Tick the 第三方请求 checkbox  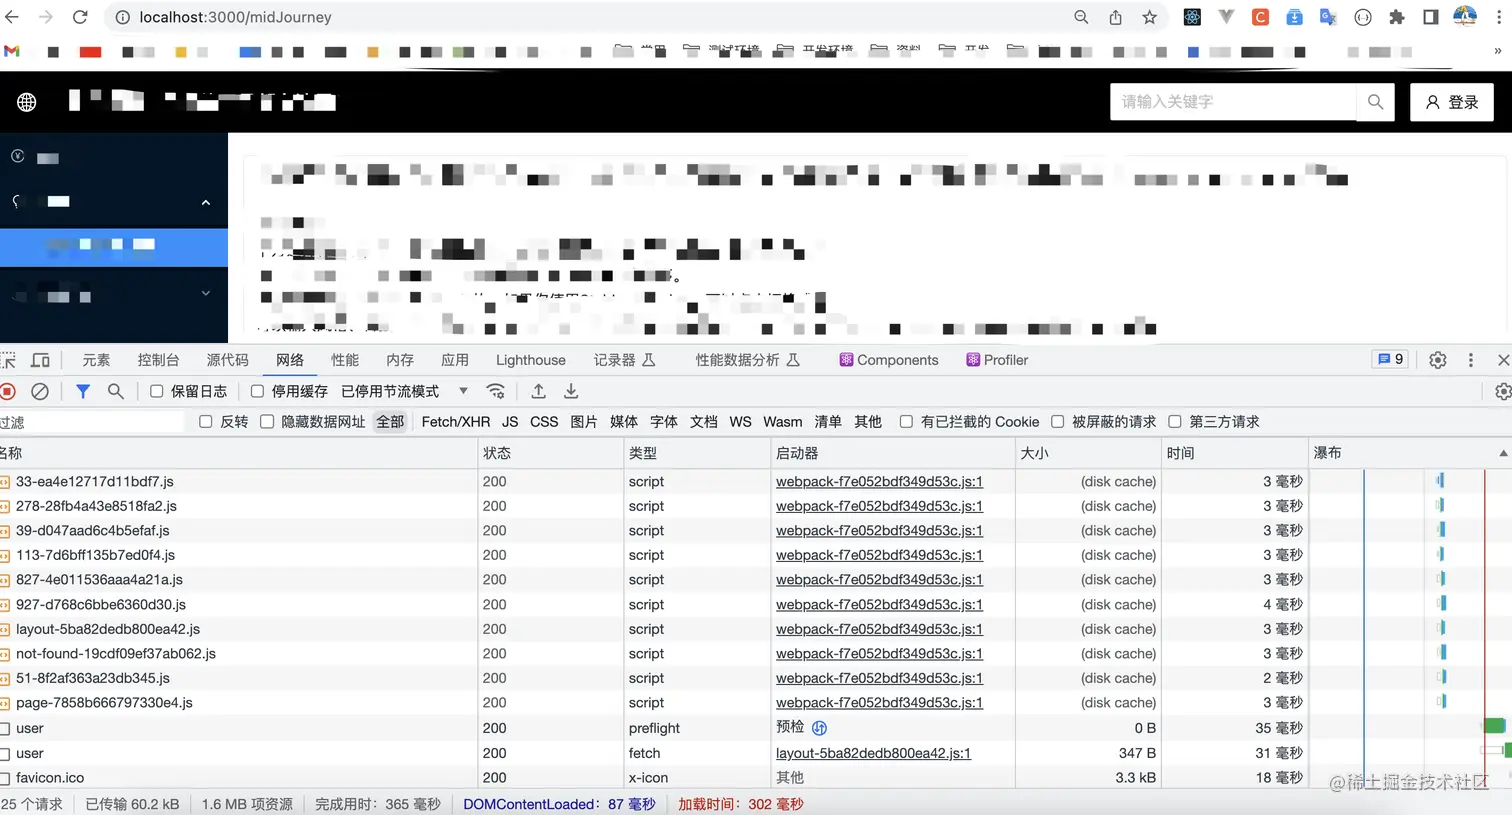tap(1175, 422)
